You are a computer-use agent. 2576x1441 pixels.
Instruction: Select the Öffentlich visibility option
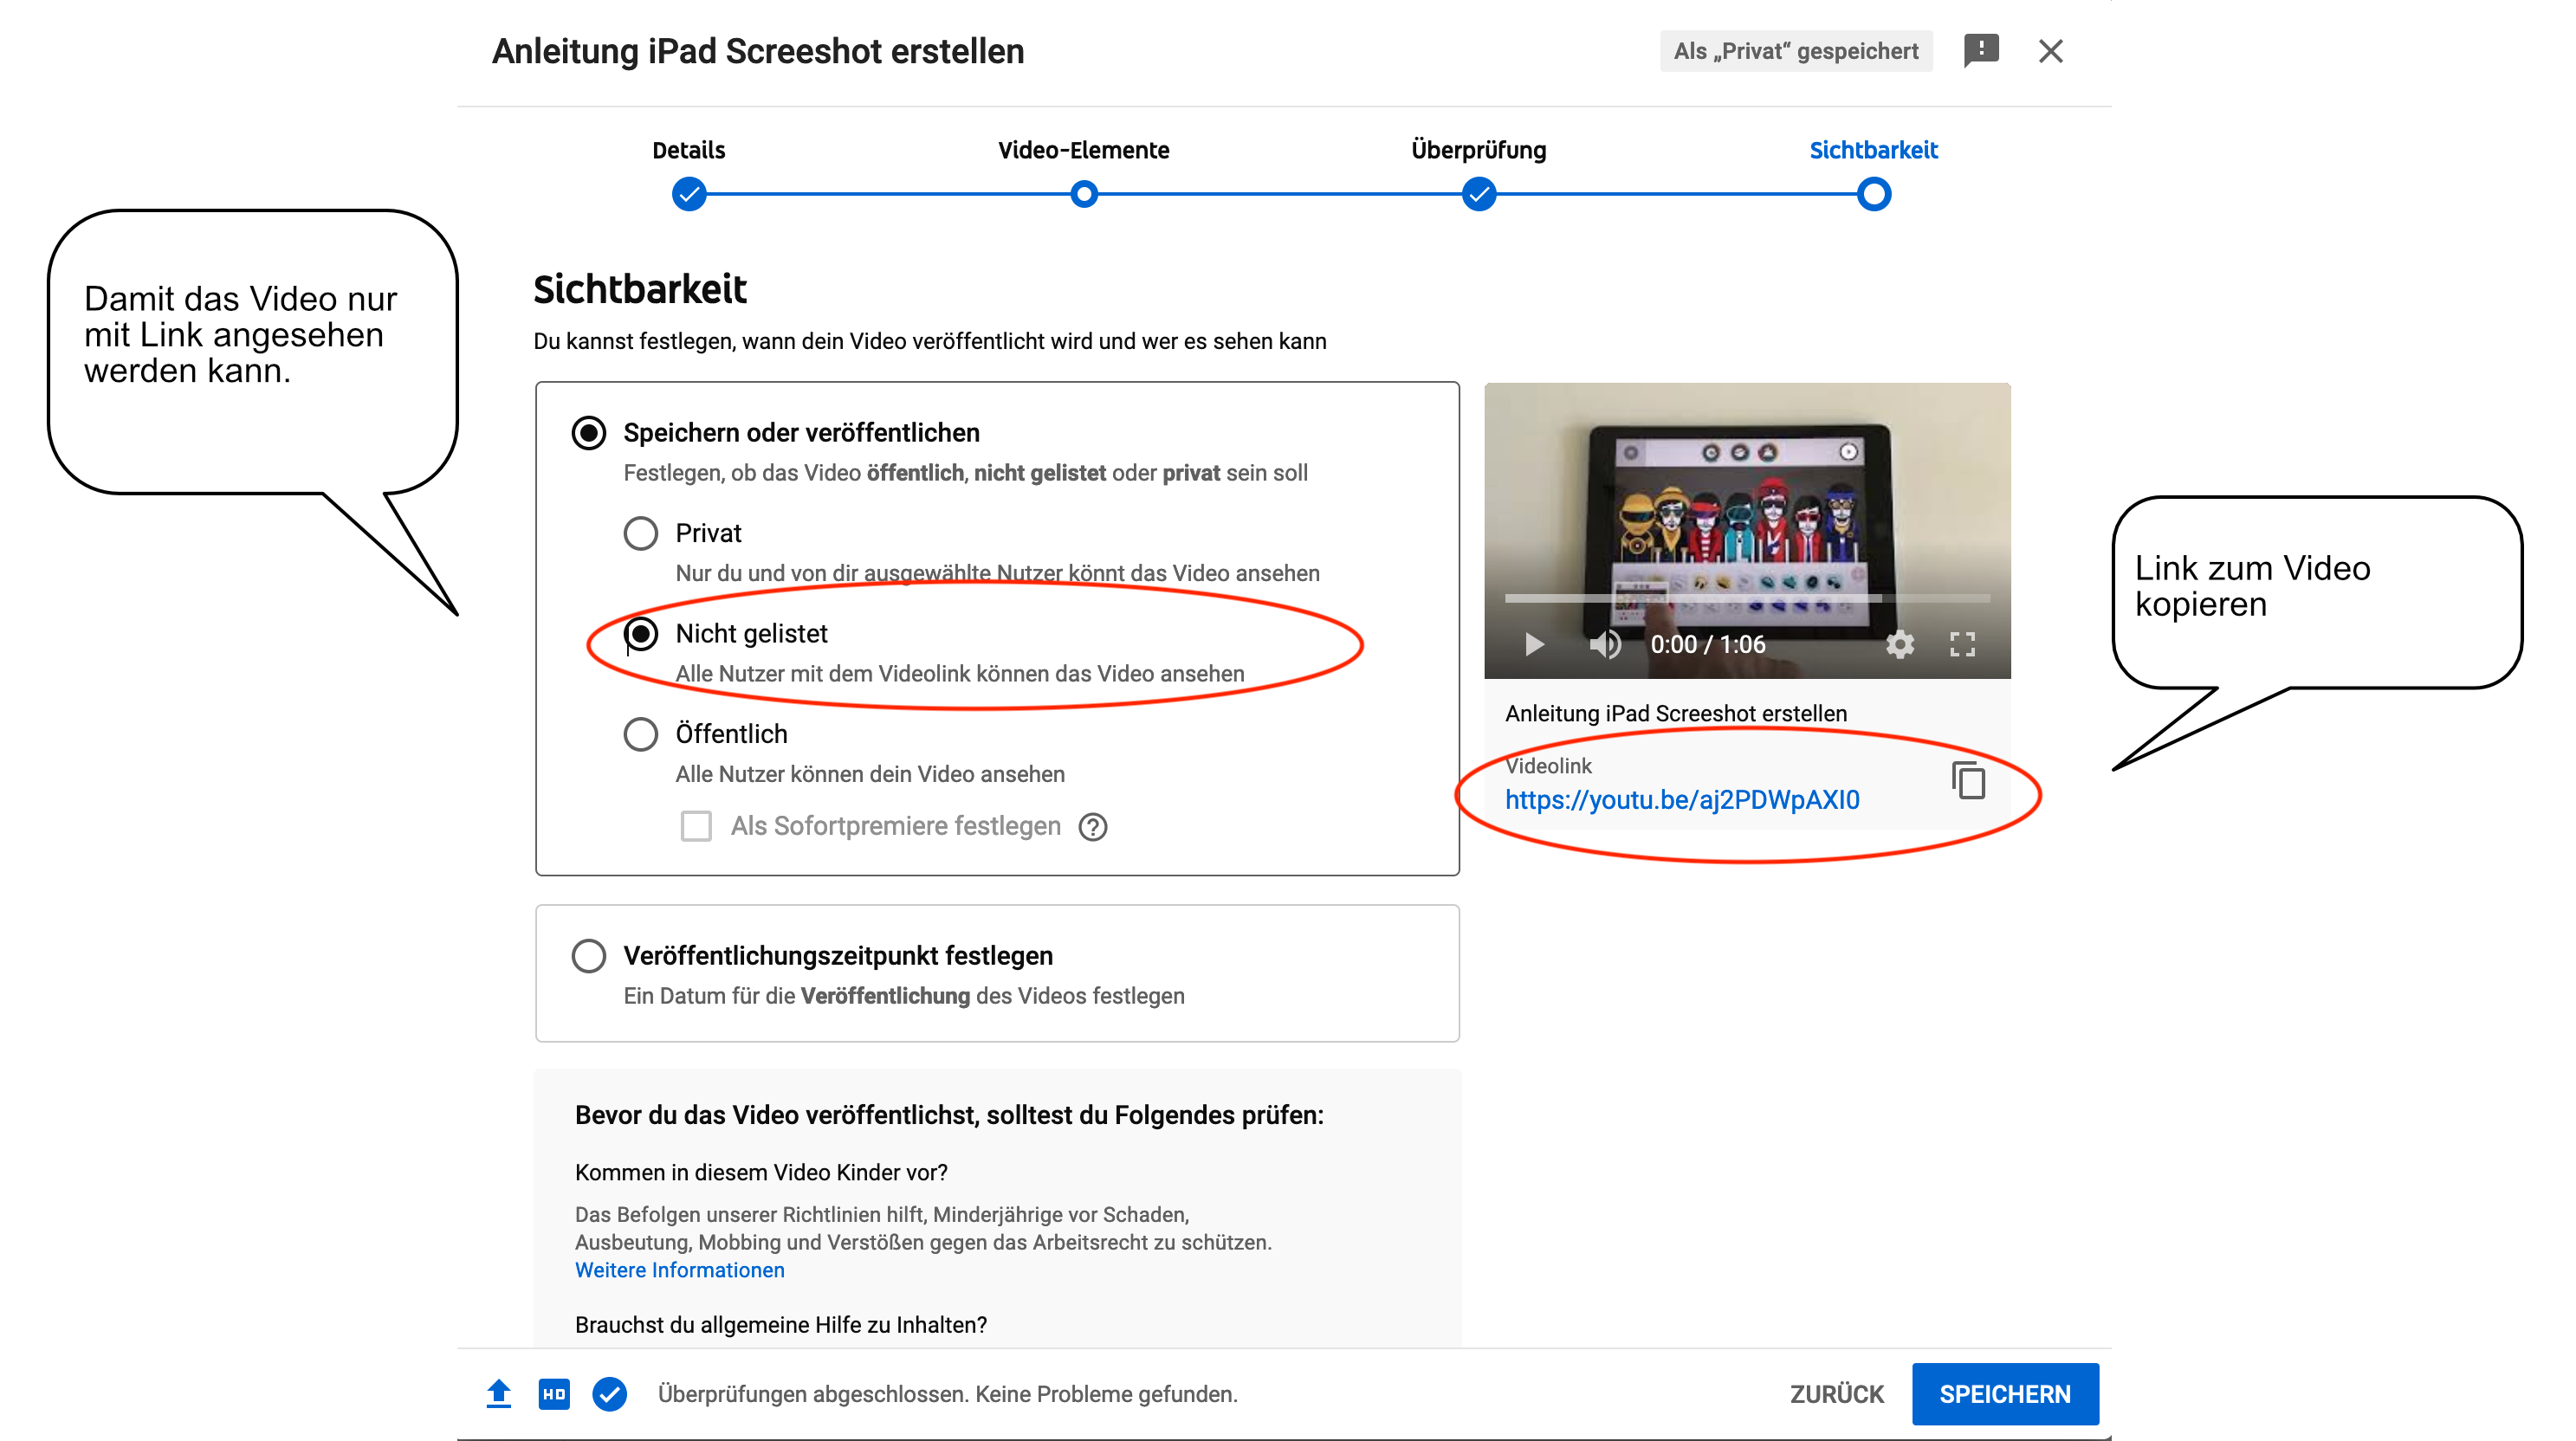640,734
